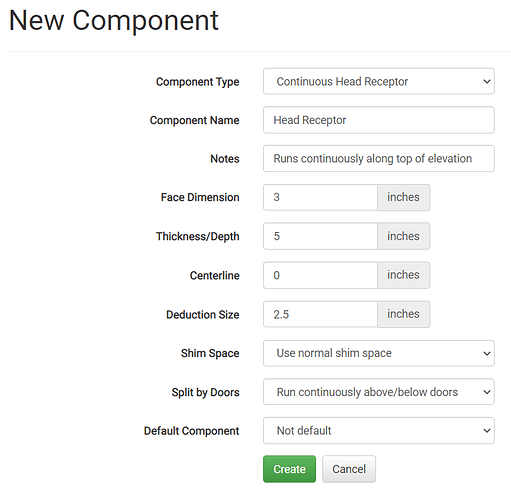Open the Component Type dropdown
The height and width of the screenshot is (499, 511).
point(379,81)
